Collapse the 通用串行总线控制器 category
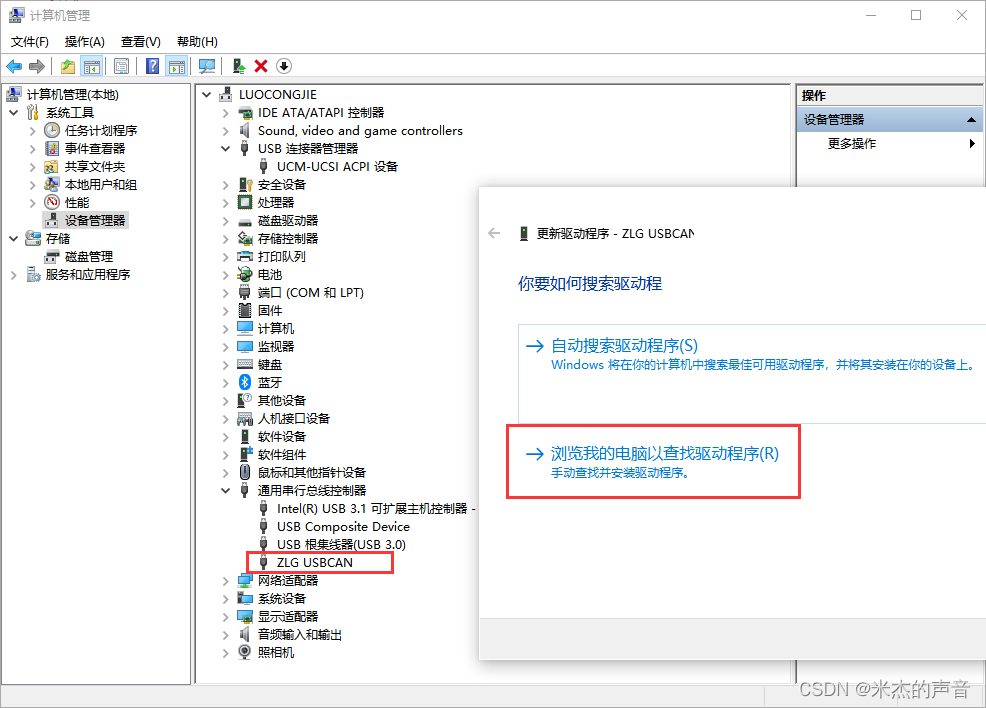The height and width of the screenshot is (708, 986). point(225,490)
